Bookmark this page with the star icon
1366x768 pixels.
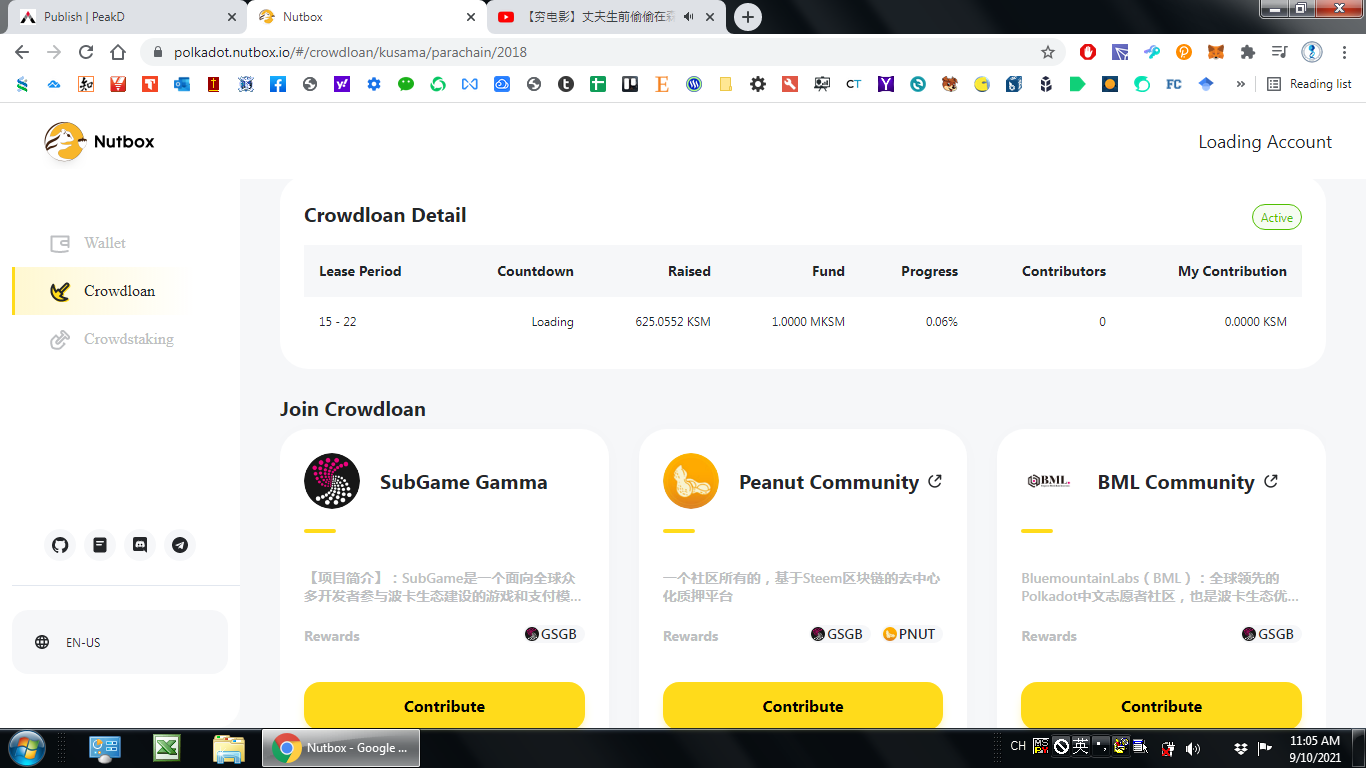1048,52
